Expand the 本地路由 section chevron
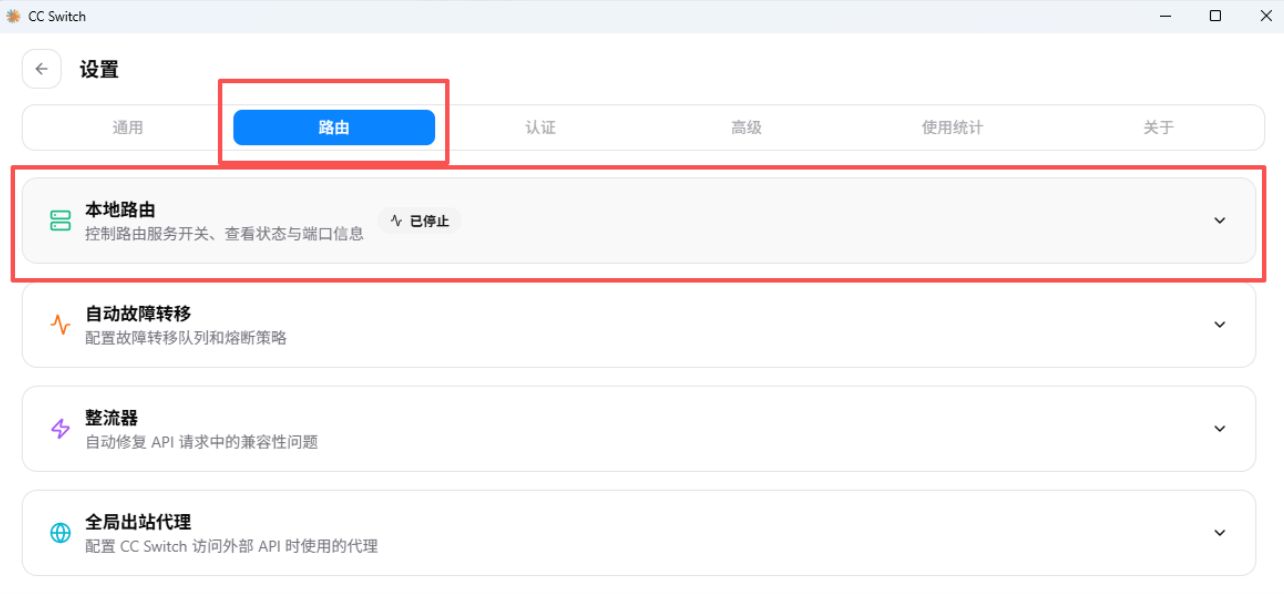 pyautogui.click(x=1219, y=221)
